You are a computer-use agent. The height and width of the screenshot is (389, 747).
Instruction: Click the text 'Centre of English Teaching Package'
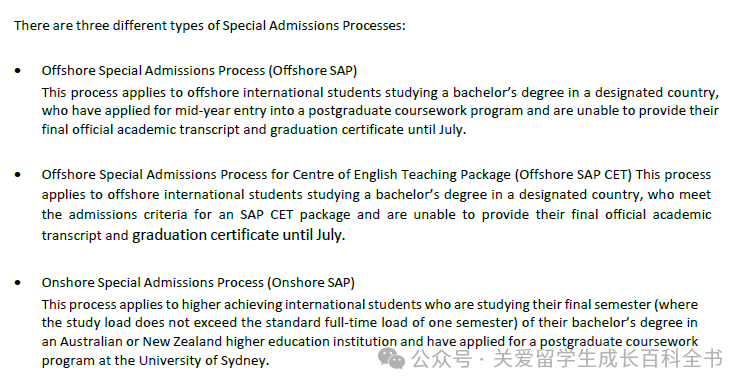pos(402,175)
